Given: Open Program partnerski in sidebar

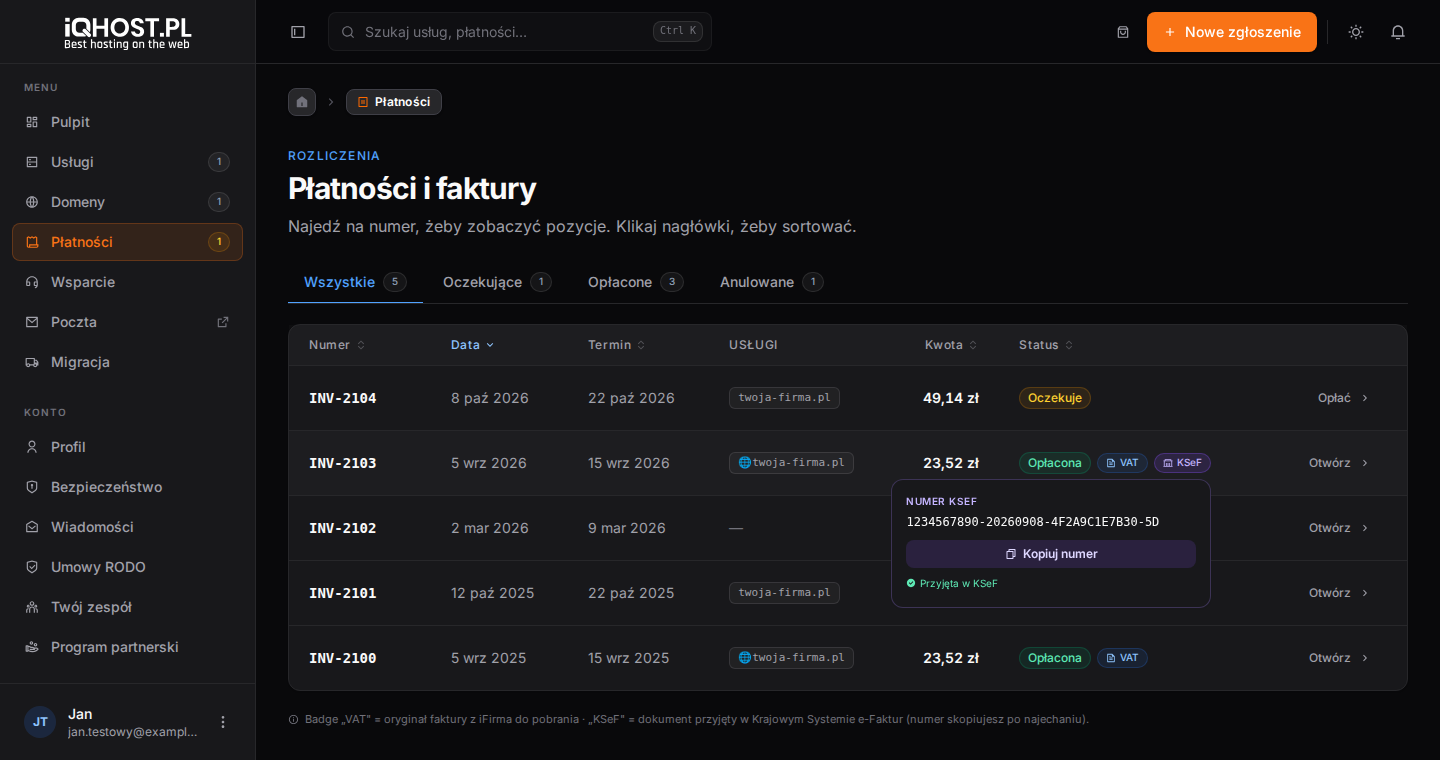Looking at the screenshot, I should pyautogui.click(x=127, y=647).
